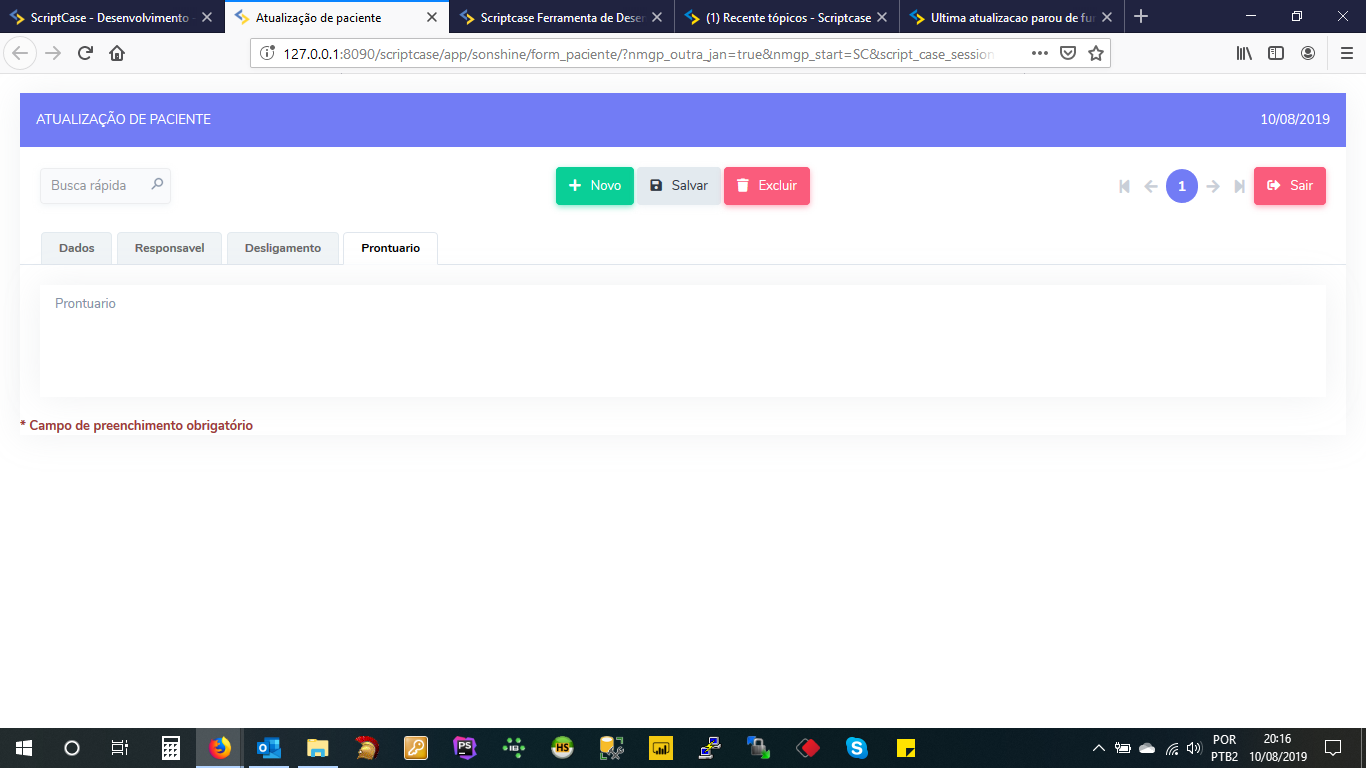This screenshot has width=1366, height=768.
Task: Click the Busca rápida search field
Action: pyautogui.click(x=97, y=186)
